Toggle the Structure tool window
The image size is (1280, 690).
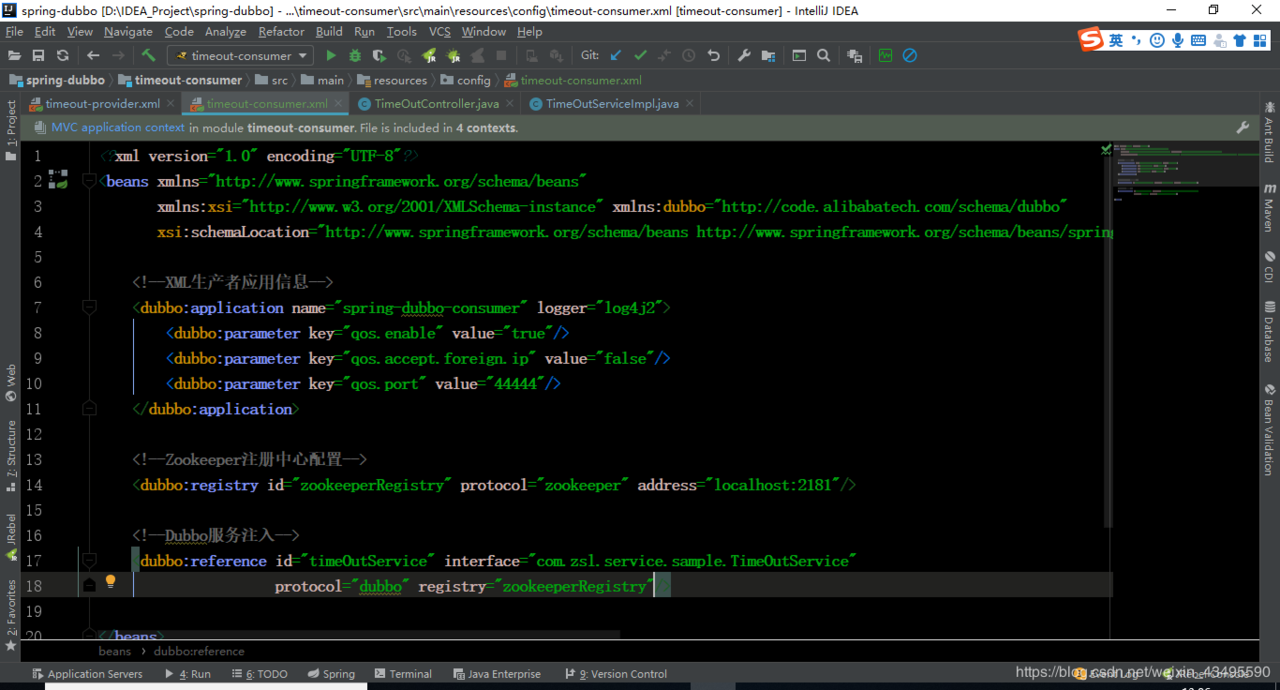(11, 455)
